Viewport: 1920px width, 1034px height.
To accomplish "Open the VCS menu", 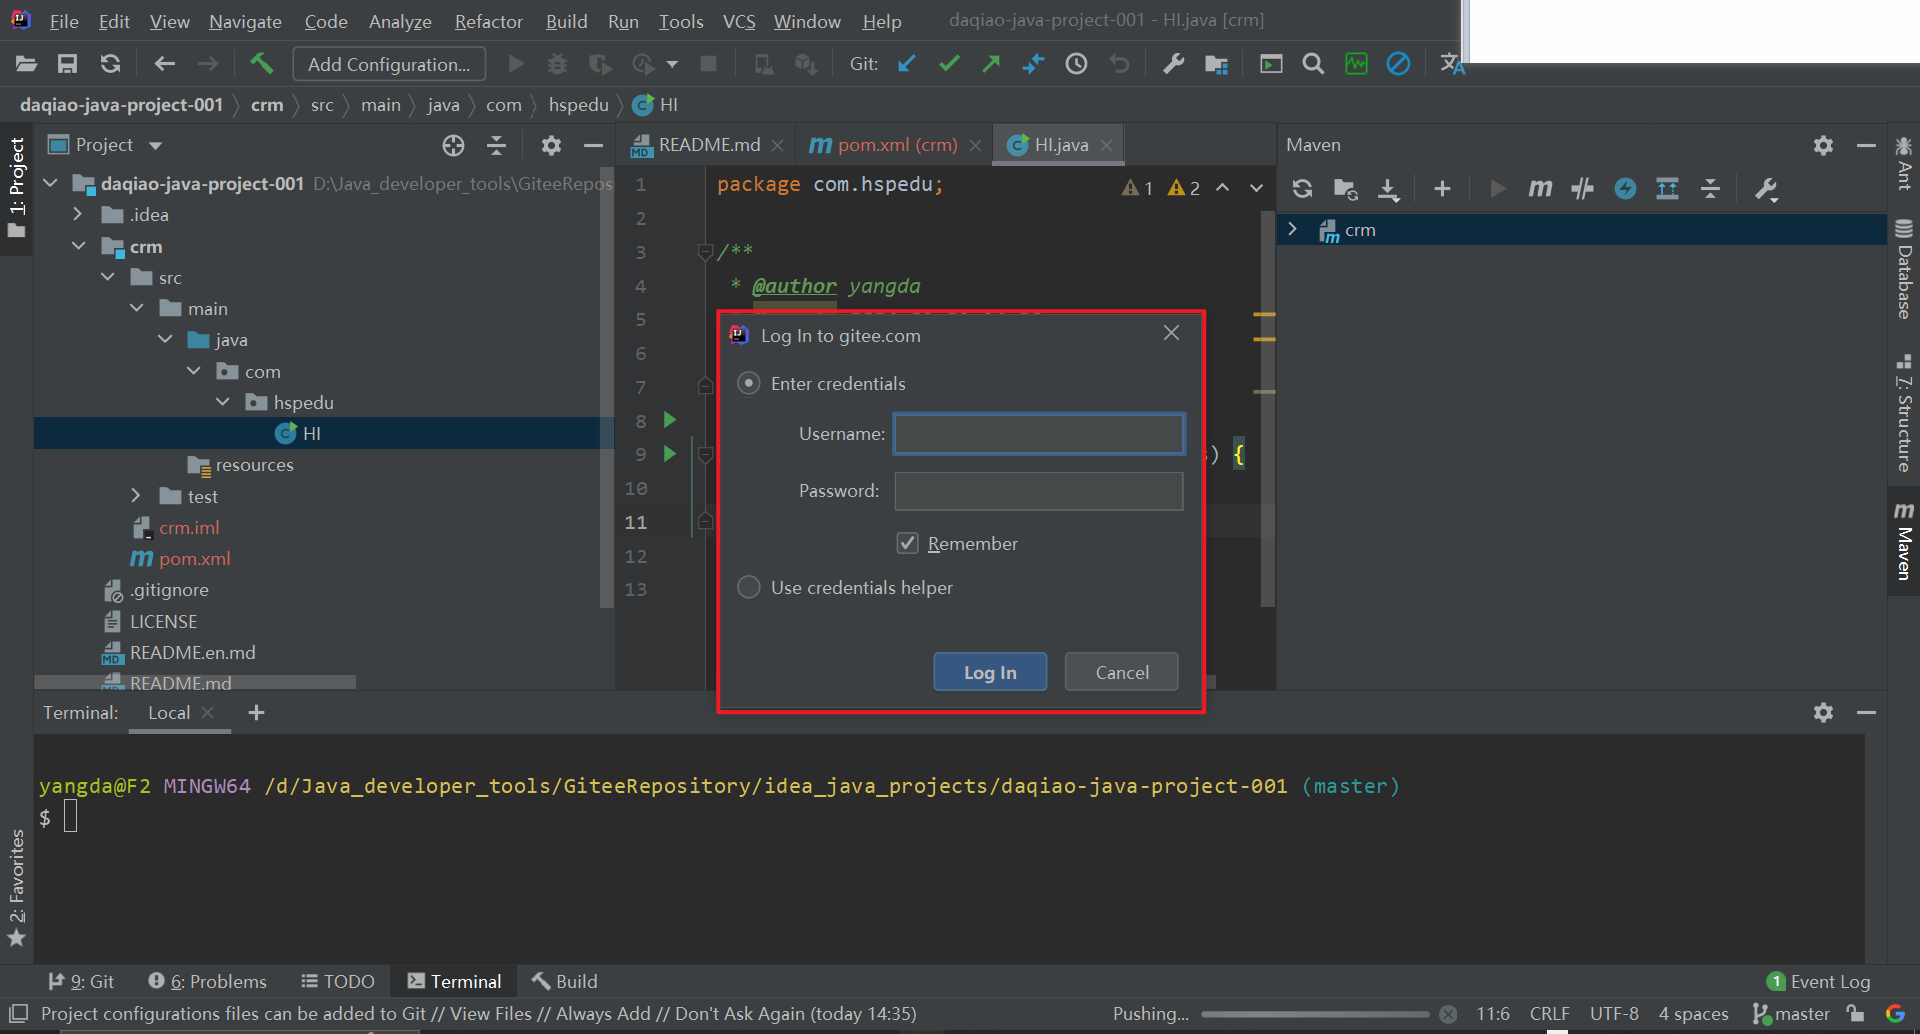I will point(739,21).
